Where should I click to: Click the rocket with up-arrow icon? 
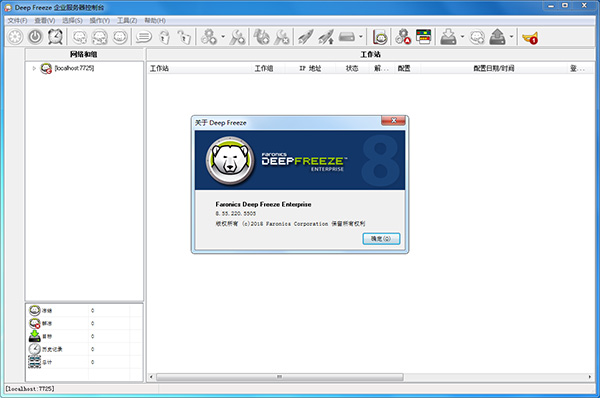coord(326,37)
